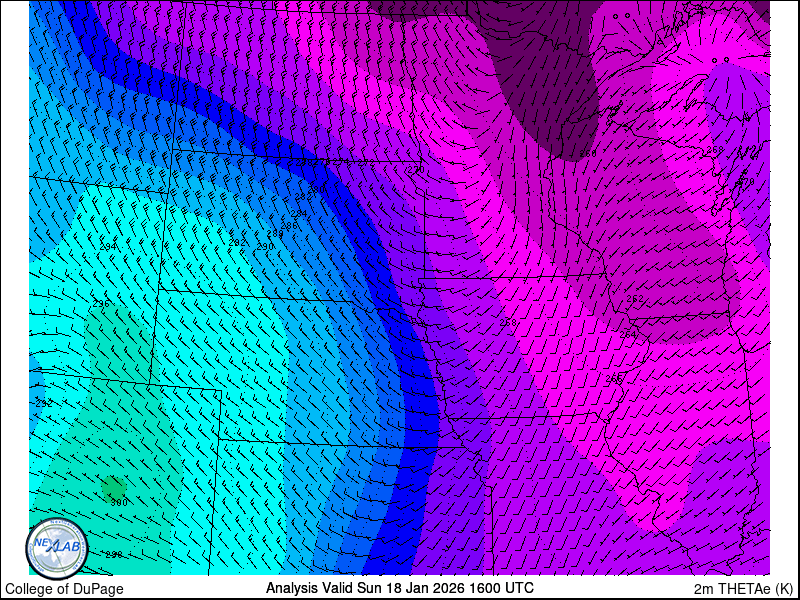Click the 298 contour label
This screenshot has height=600, width=800.
point(114,555)
